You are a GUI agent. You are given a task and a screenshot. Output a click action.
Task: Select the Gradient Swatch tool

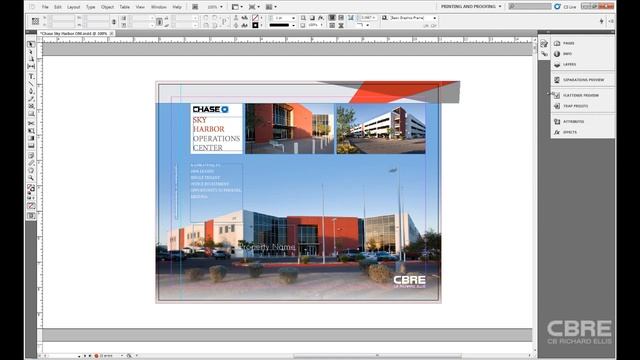click(x=31, y=138)
